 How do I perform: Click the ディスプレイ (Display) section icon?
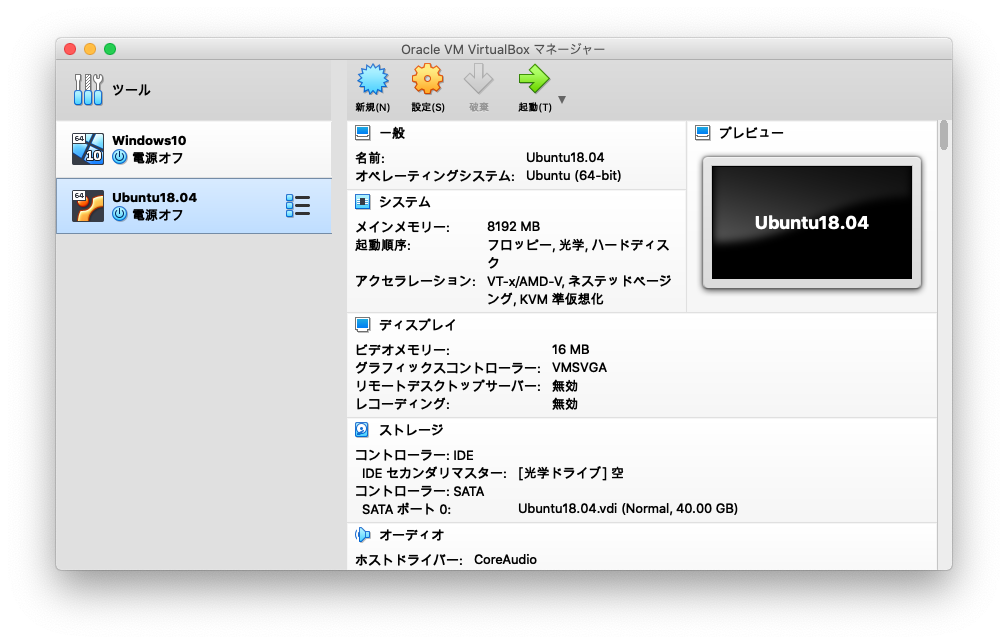pyautogui.click(x=361, y=324)
